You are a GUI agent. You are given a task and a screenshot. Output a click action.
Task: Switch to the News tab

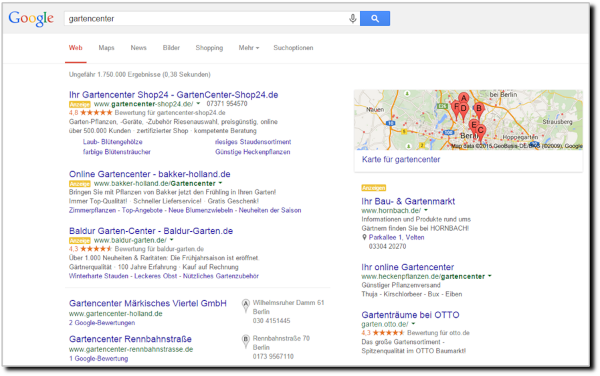pyautogui.click(x=139, y=48)
